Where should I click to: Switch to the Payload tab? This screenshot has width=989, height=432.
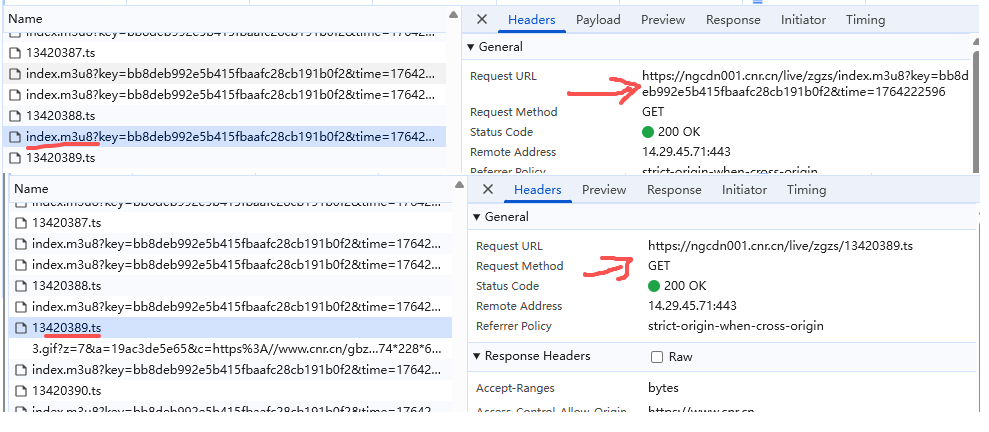pyautogui.click(x=598, y=20)
